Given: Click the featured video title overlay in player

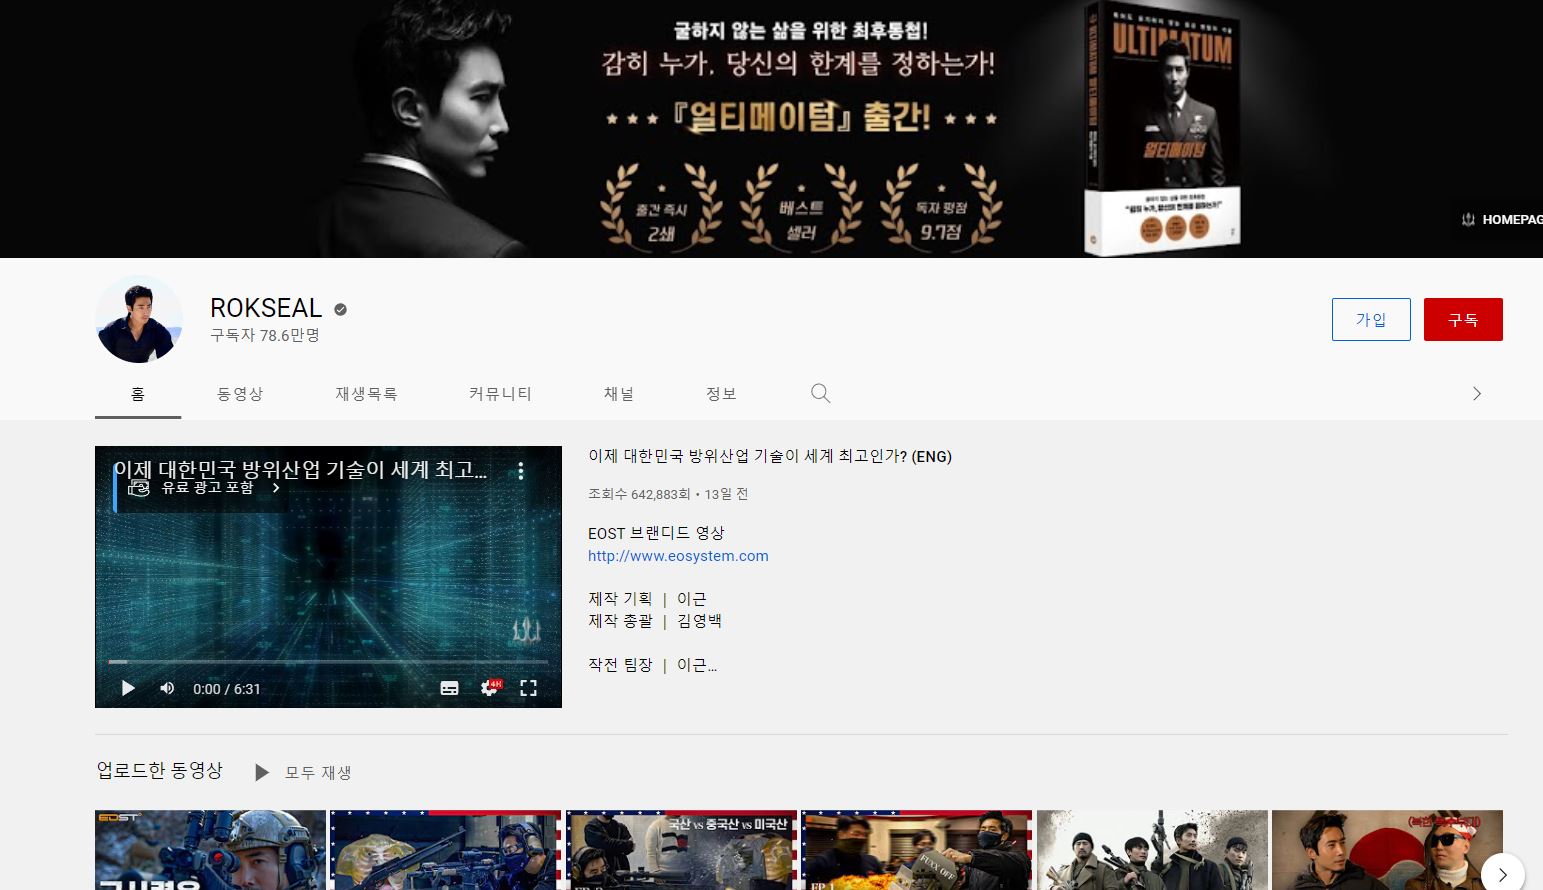Looking at the screenshot, I should [x=300, y=469].
